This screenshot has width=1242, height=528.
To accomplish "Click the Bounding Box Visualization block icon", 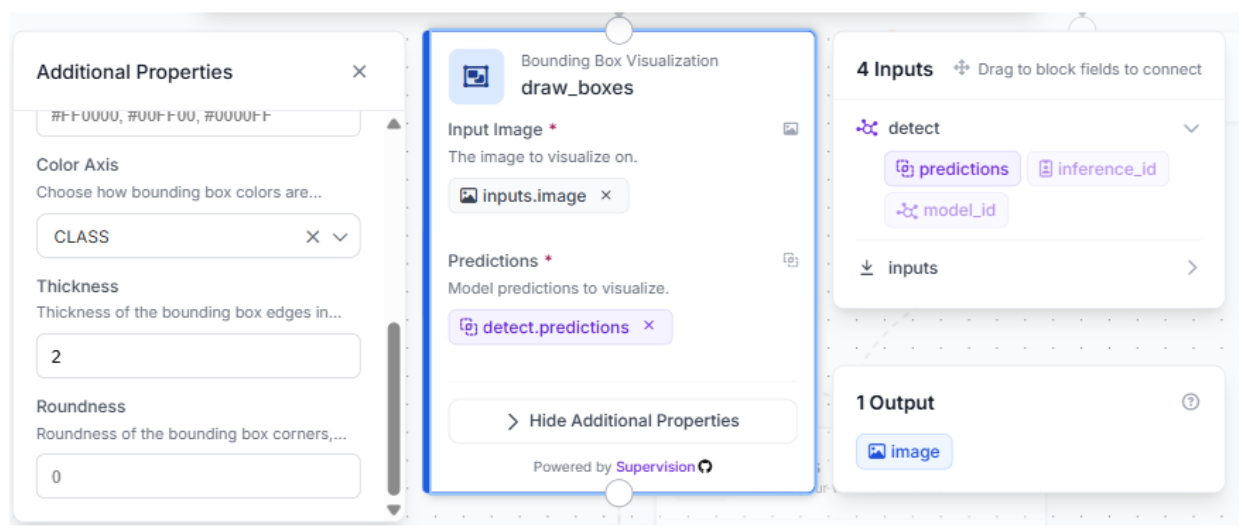I will pos(476,76).
